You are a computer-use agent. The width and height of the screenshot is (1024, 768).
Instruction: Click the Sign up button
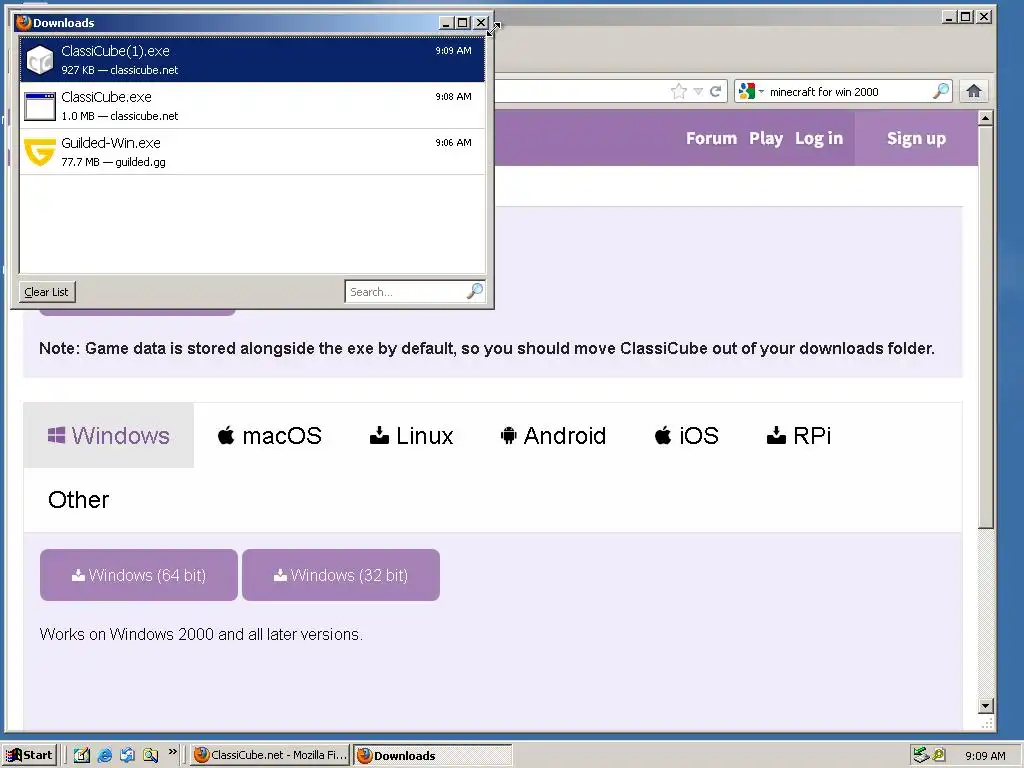coord(916,138)
